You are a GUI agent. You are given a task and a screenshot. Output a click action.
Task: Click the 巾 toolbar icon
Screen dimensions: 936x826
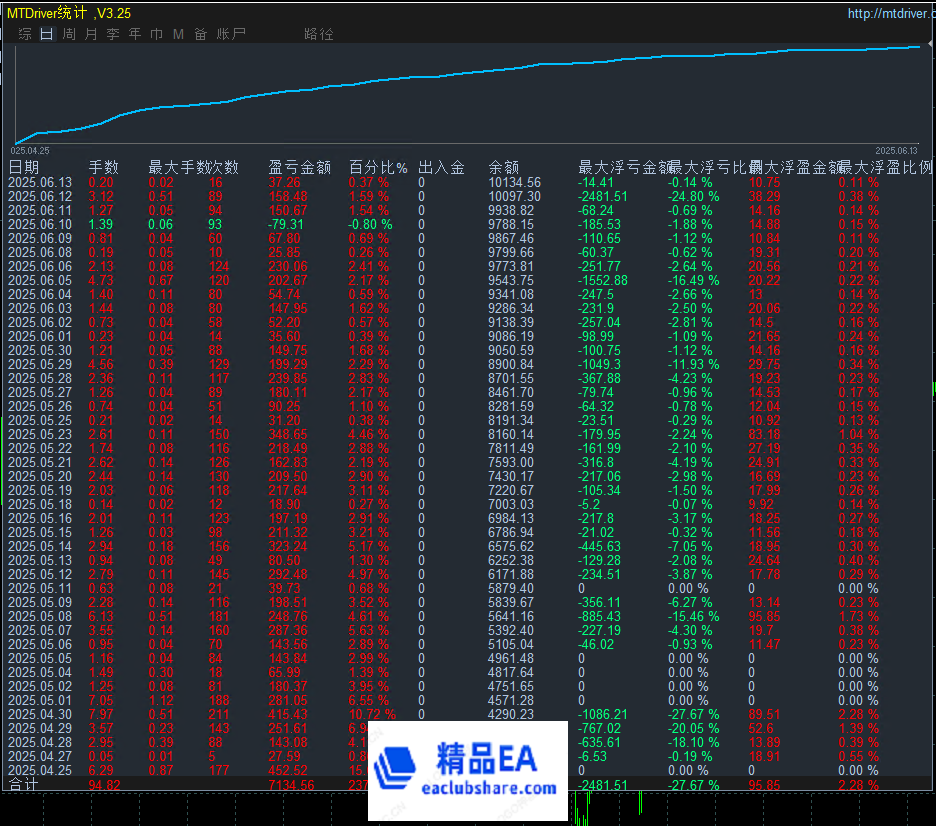157,33
